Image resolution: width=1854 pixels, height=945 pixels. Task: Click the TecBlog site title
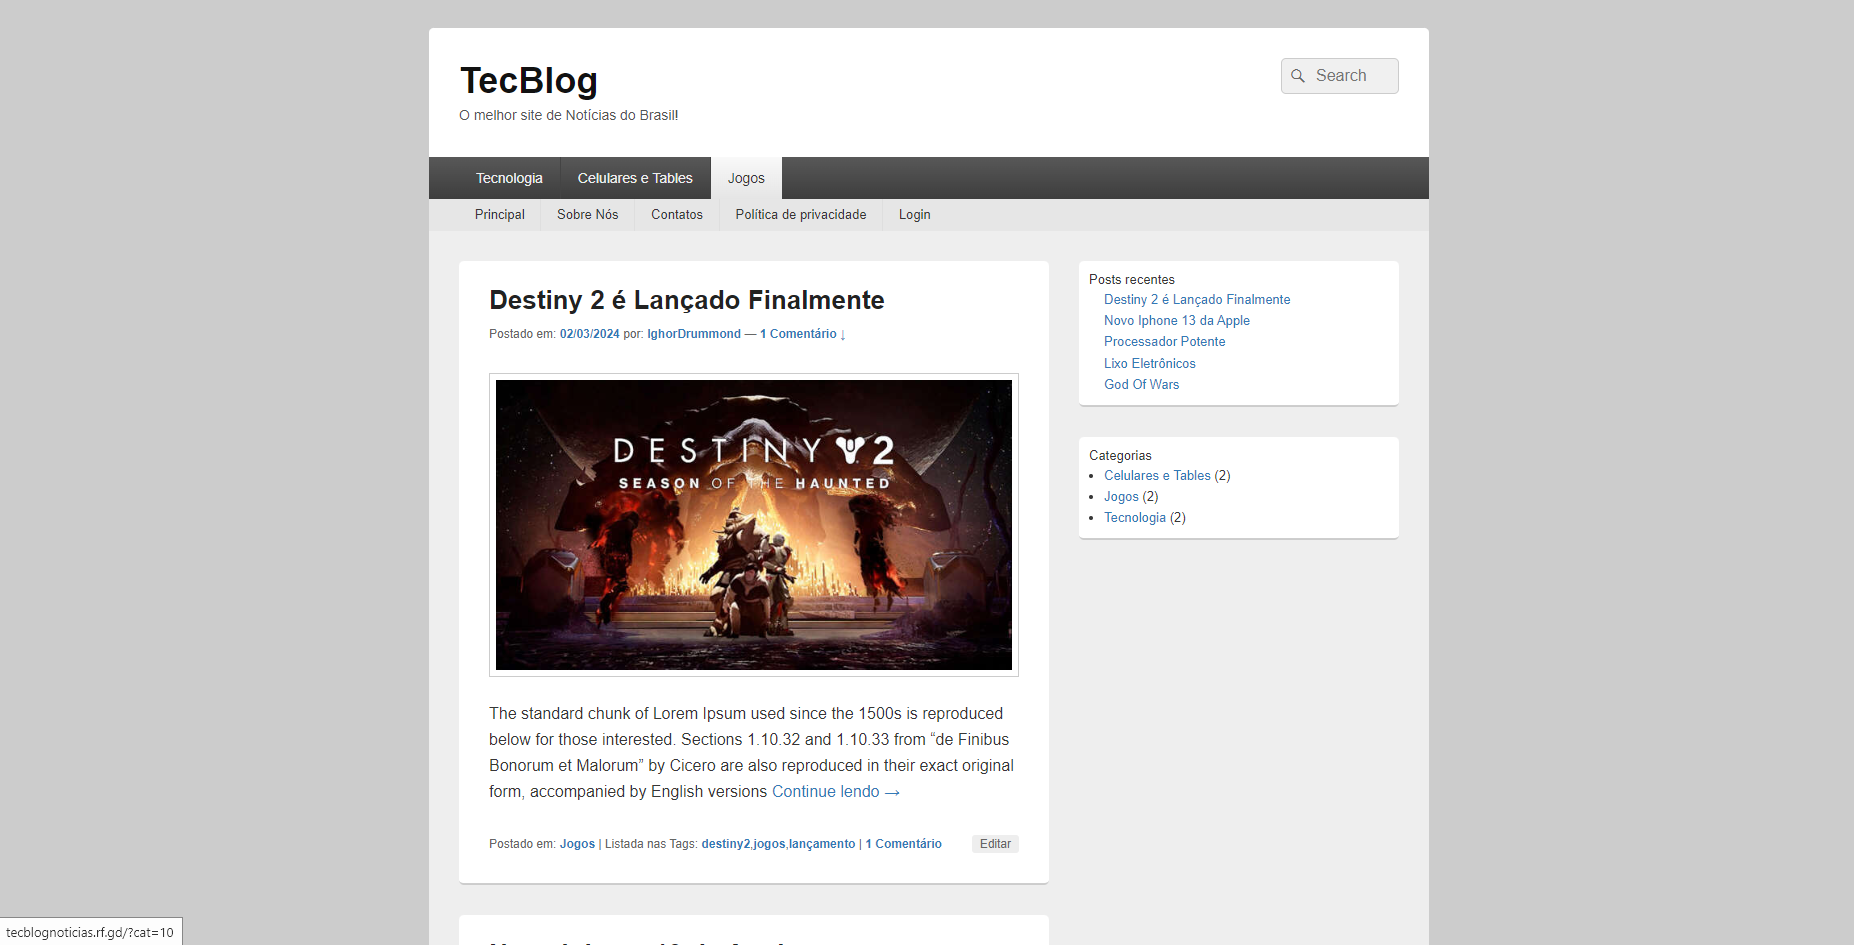click(x=528, y=81)
